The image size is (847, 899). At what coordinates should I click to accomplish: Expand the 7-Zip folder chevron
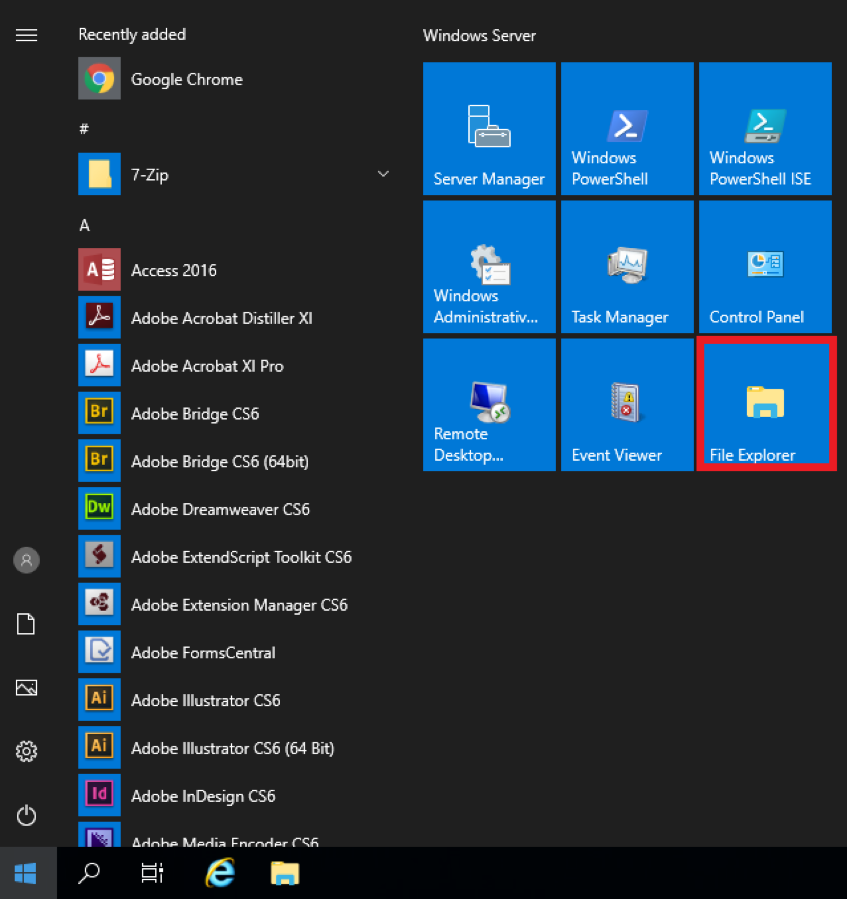[383, 174]
